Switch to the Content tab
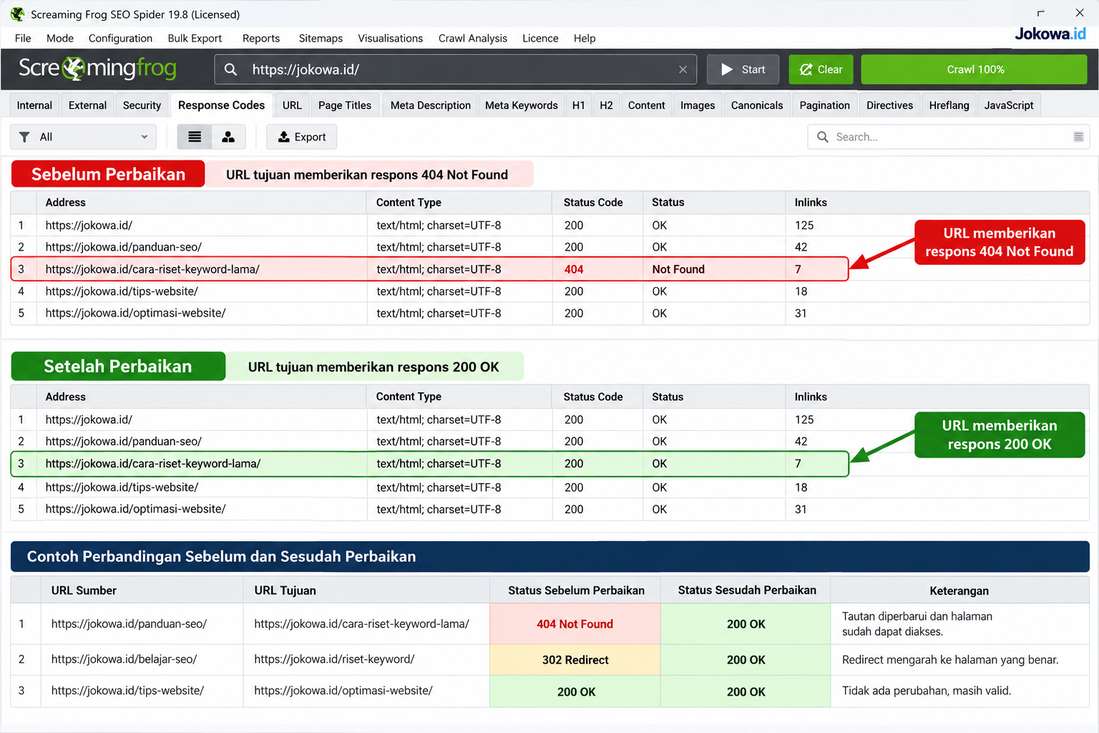This screenshot has width=1099, height=733. (x=646, y=105)
